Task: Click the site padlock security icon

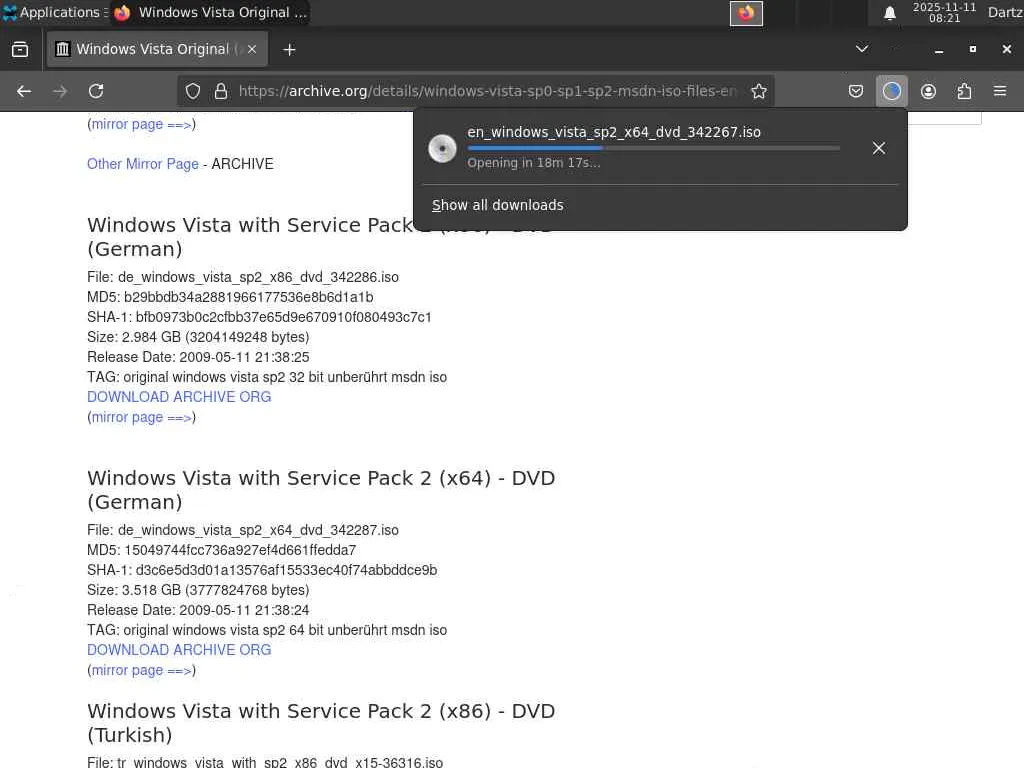Action: [x=221, y=91]
